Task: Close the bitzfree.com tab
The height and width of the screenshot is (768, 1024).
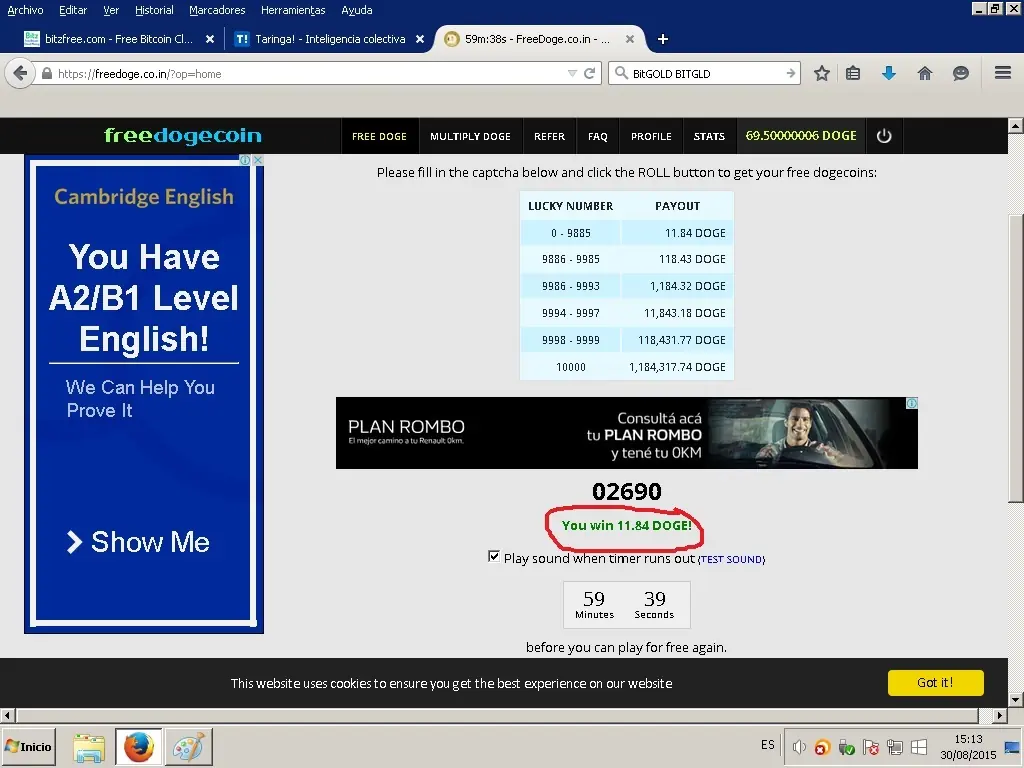Action: point(210,39)
